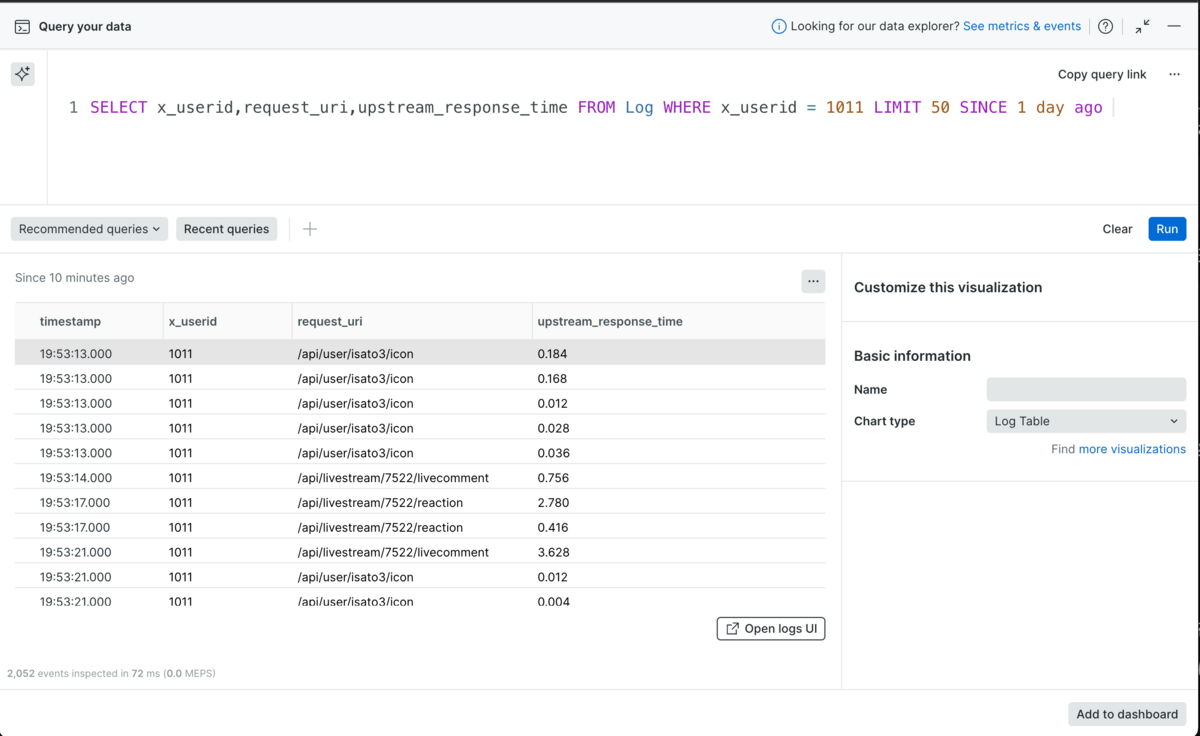Open the results table three-dot options menu
Image resolution: width=1200 pixels, height=736 pixels.
tap(813, 281)
